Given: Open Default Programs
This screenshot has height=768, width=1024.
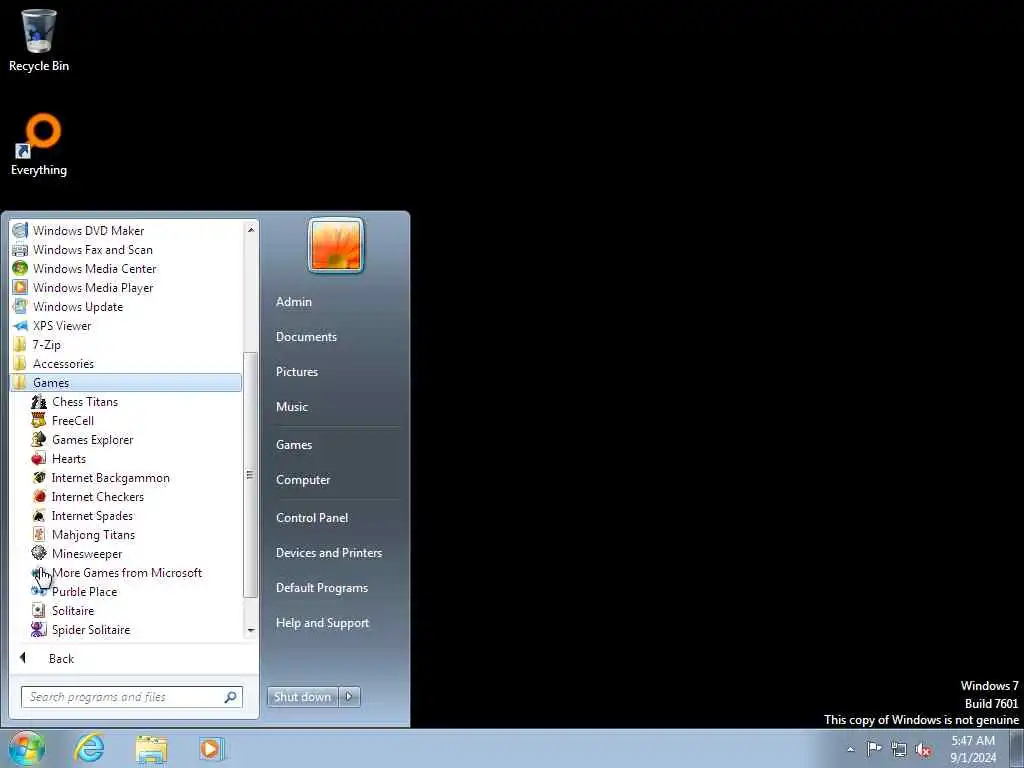Looking at the screenshot, I should click(x=322, y=588).
